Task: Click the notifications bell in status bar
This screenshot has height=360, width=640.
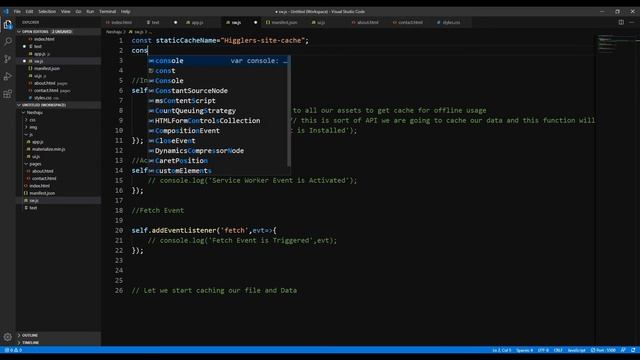Action: [633, 350]
